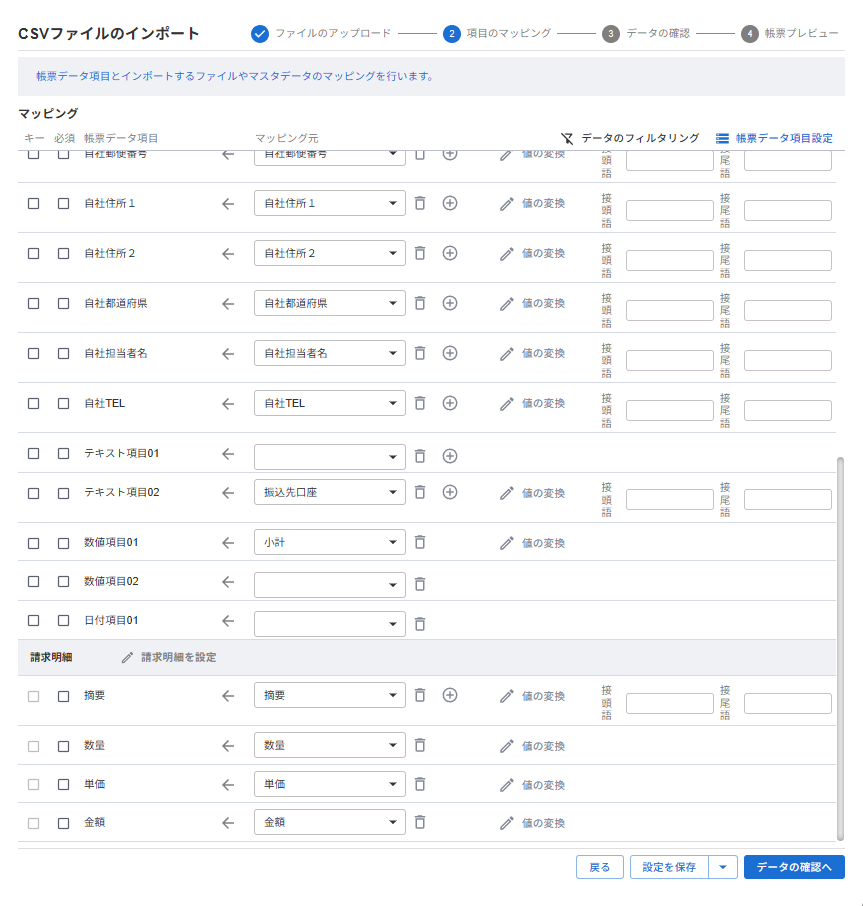The width and height of the screenshot is (863, 906).
Task: Check the キー checkbox for 自社住所2
Action: point(33,253)
